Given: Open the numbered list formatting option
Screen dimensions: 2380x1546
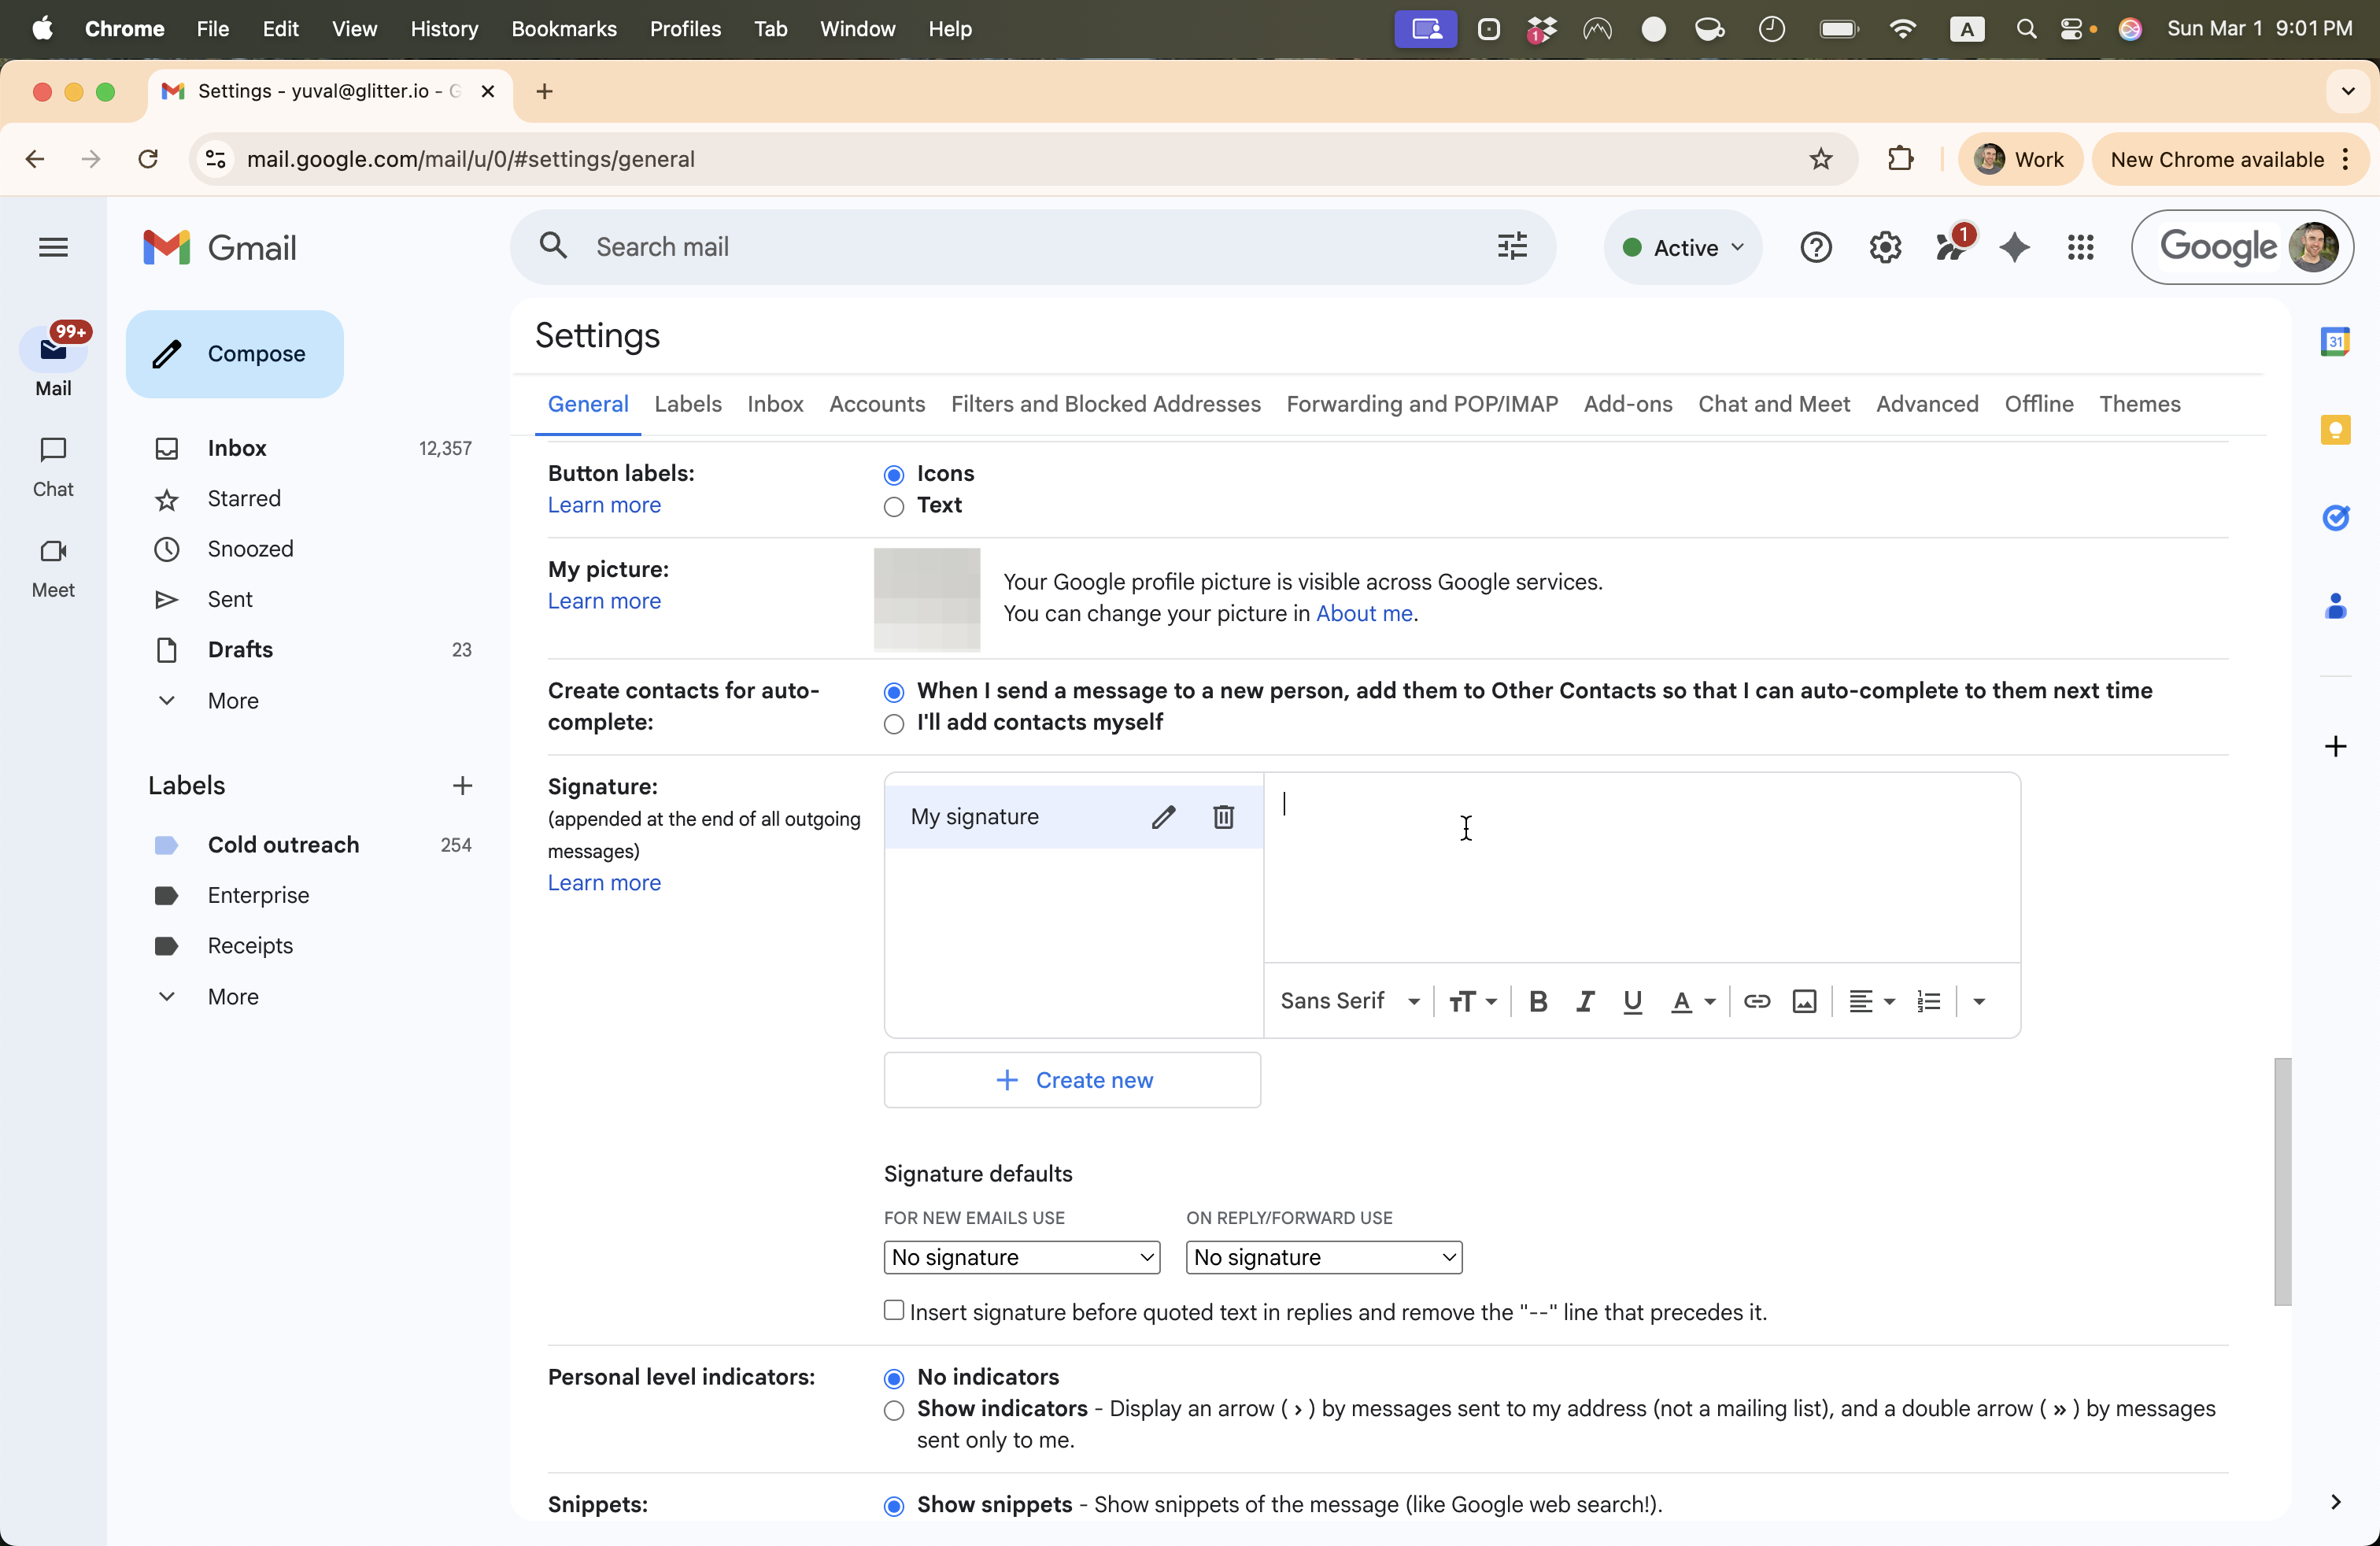Looking at the screenshot, I should click(x=1929, y=1001).
